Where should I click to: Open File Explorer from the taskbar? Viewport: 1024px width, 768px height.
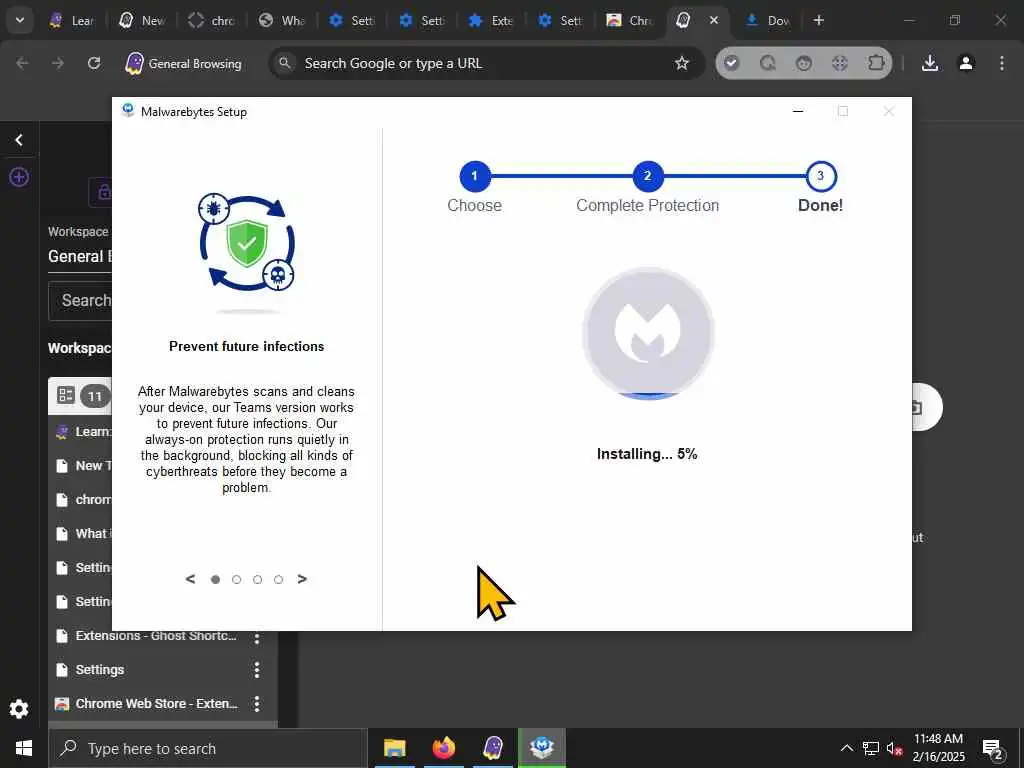point(394,748)
